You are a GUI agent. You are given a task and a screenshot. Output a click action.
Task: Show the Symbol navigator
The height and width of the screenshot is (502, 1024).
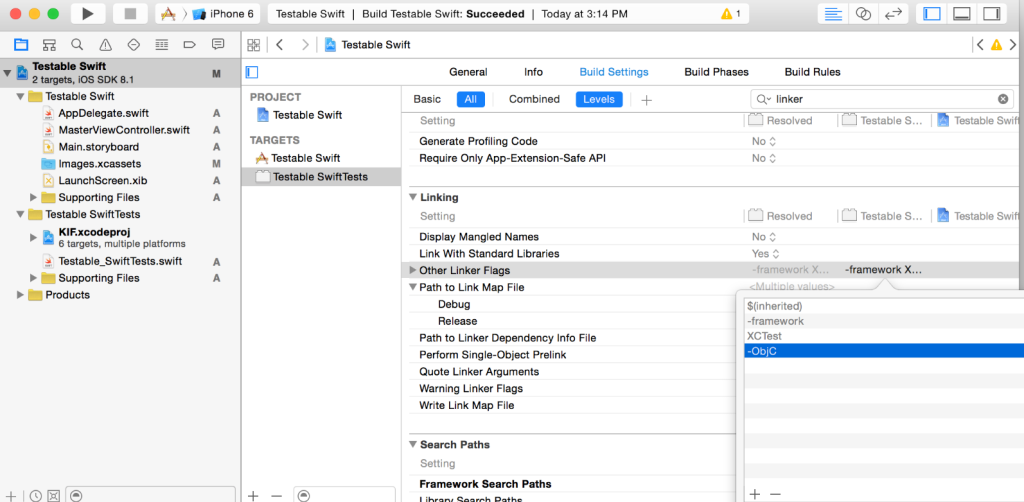(x=49, y=44)
